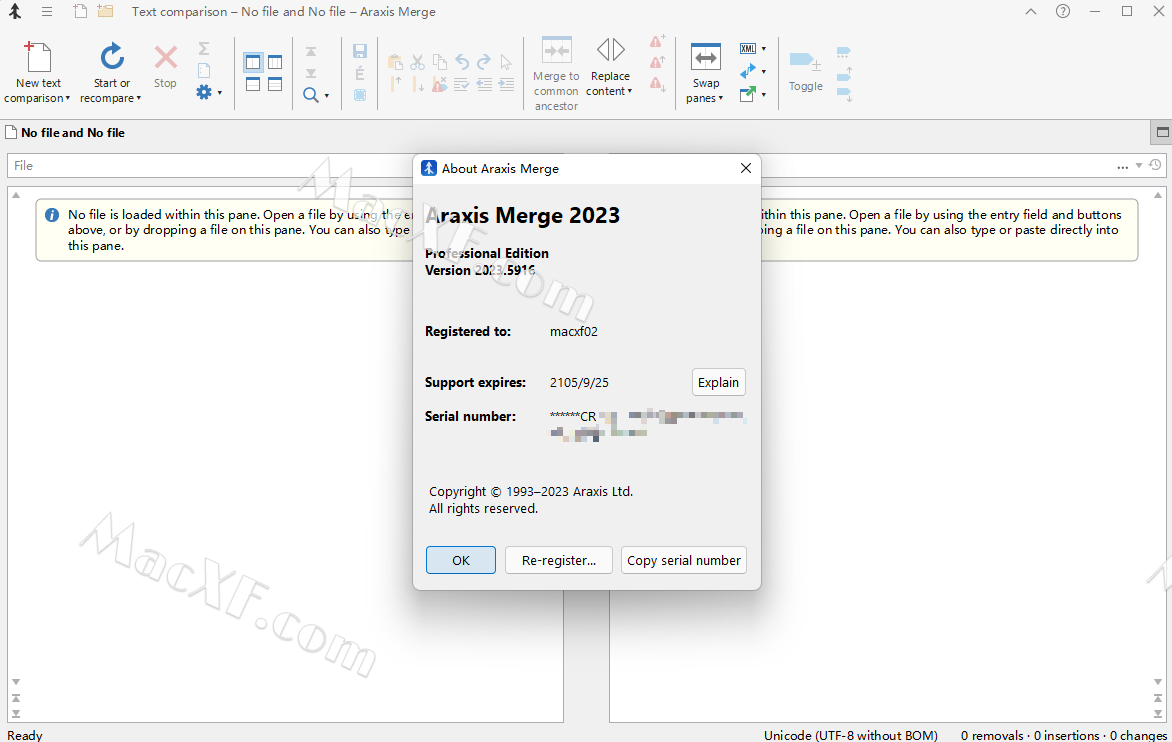Close the About Araxis Merge dialog

point(745,169)
